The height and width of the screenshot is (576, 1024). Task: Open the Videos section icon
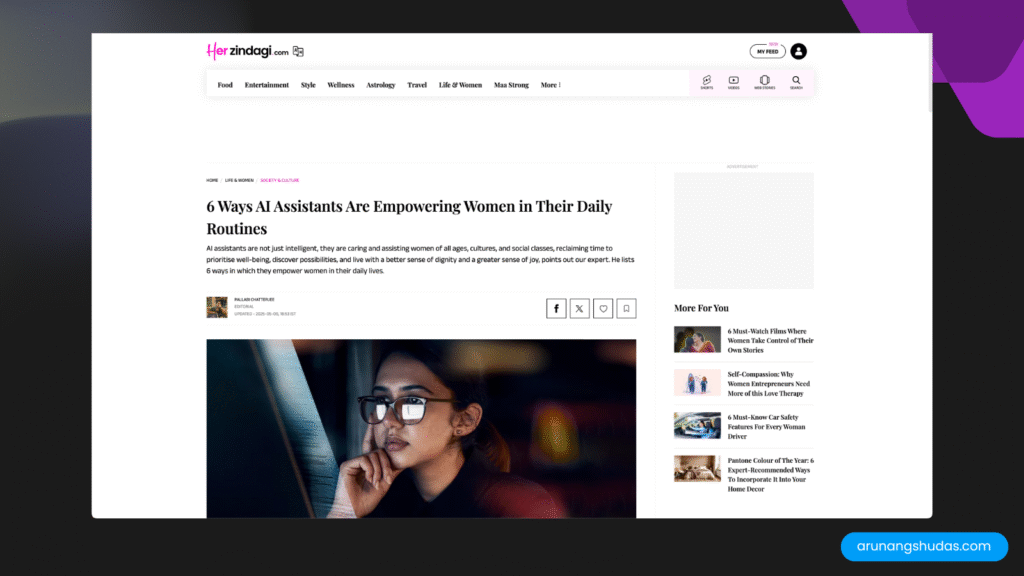point(733,82)
